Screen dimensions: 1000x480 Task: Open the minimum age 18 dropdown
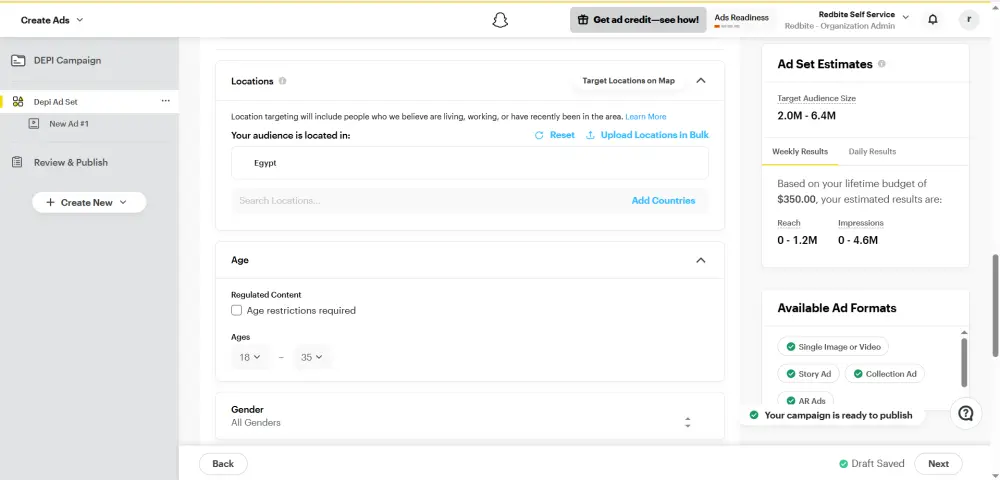pyautogui.click(x=249, y=357)
